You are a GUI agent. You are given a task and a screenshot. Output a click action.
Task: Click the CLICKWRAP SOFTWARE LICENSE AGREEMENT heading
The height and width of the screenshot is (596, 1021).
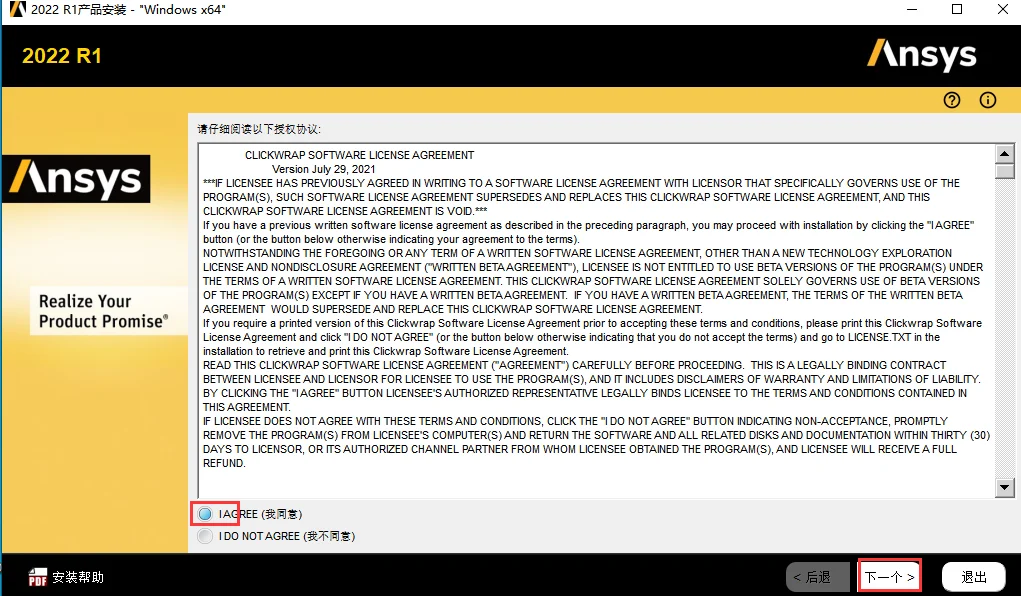(x=359, y=155)
